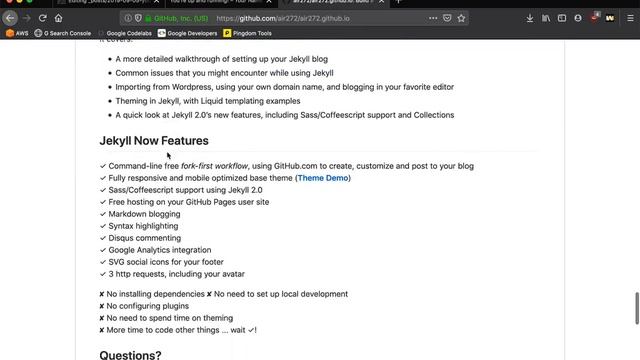This screenshot has width=640, height=360.
Task: Open the Firefox account icon
Action: pos(578,18)
